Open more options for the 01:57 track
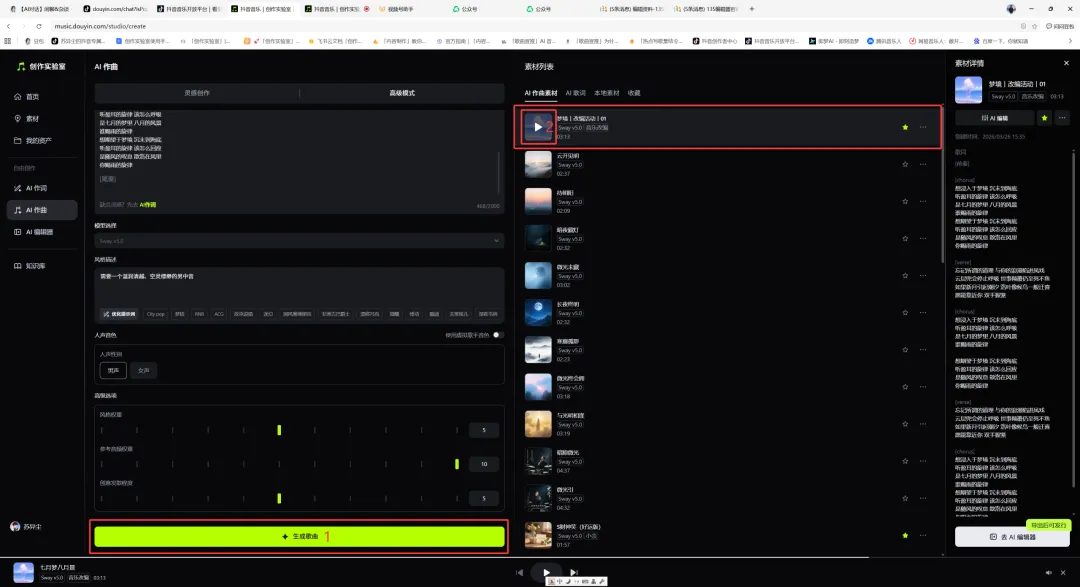The image size is (1080, 587). coord(923,535)
